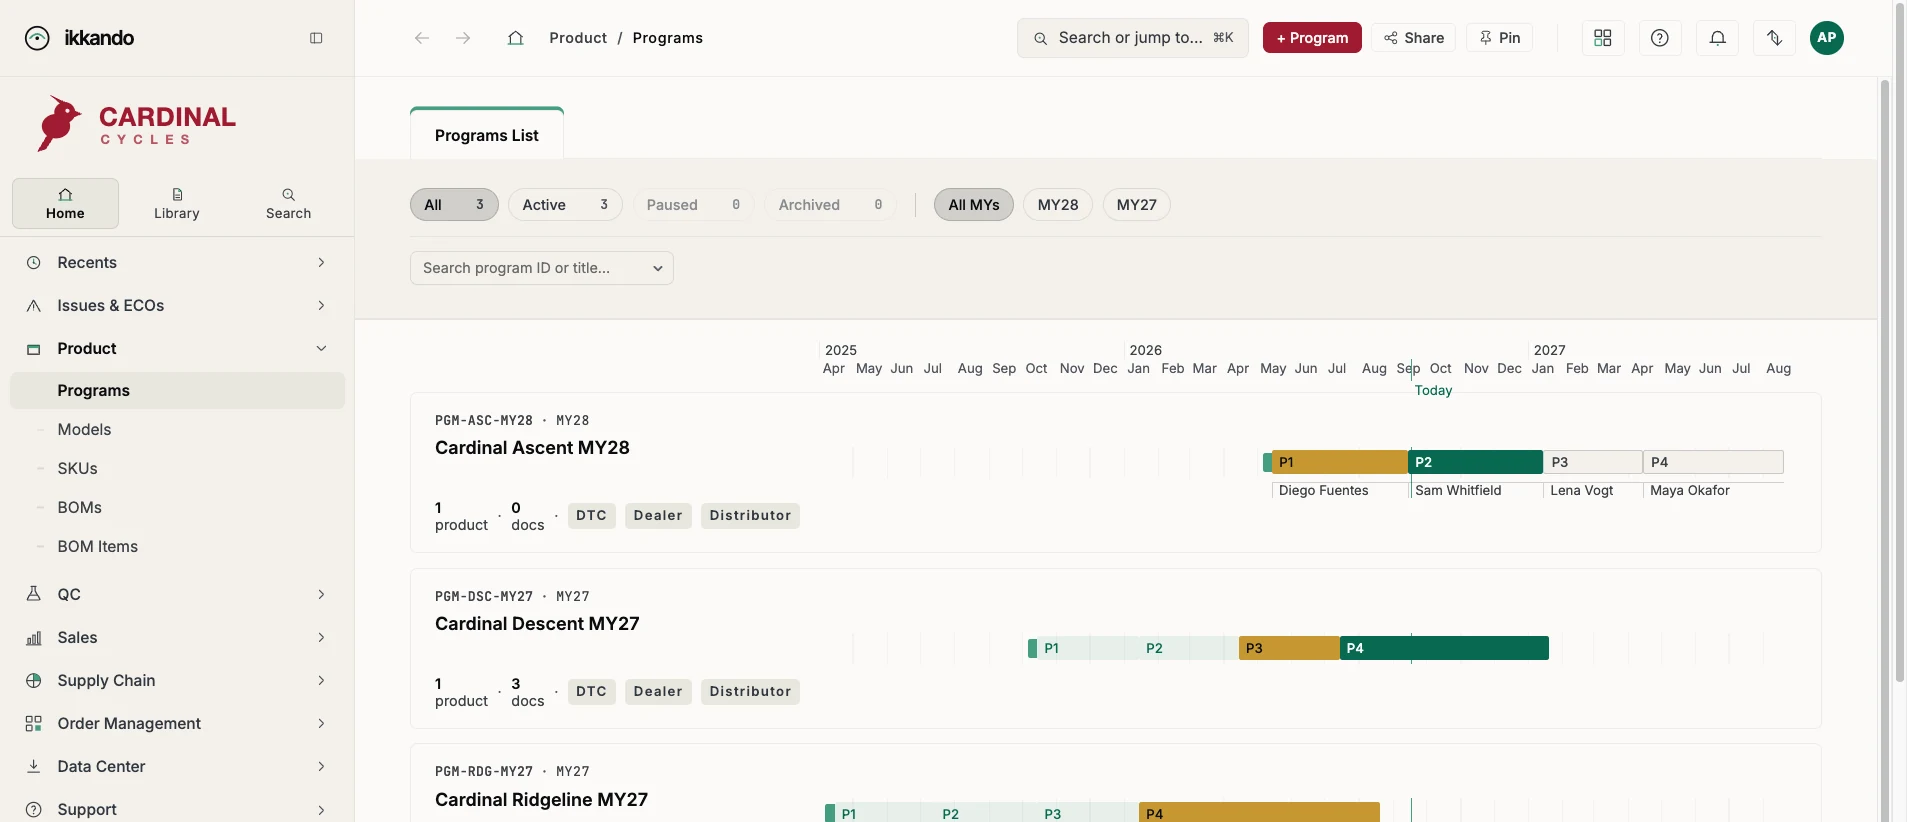Open Cardinal Ascent MY28 program
1907x822 pixels.
[532, 448]
